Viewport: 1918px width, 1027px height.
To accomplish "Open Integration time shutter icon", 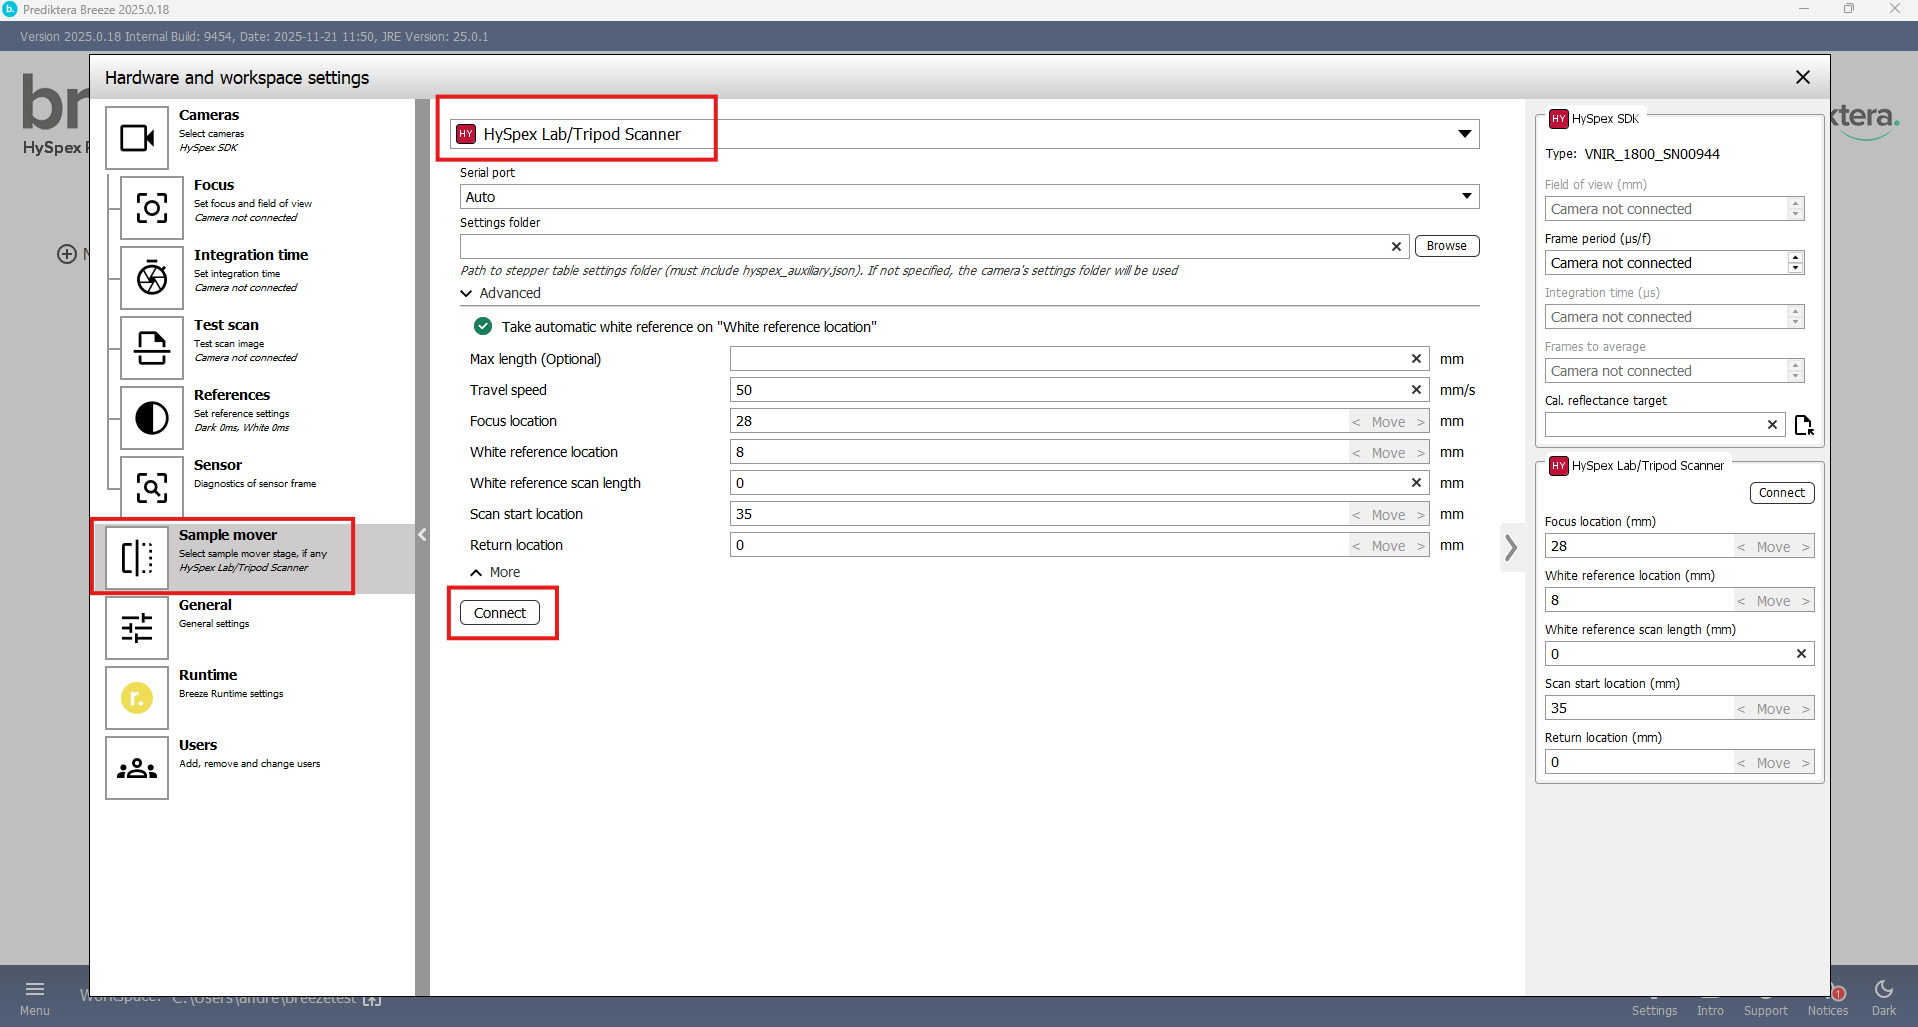I will (152, 278).
